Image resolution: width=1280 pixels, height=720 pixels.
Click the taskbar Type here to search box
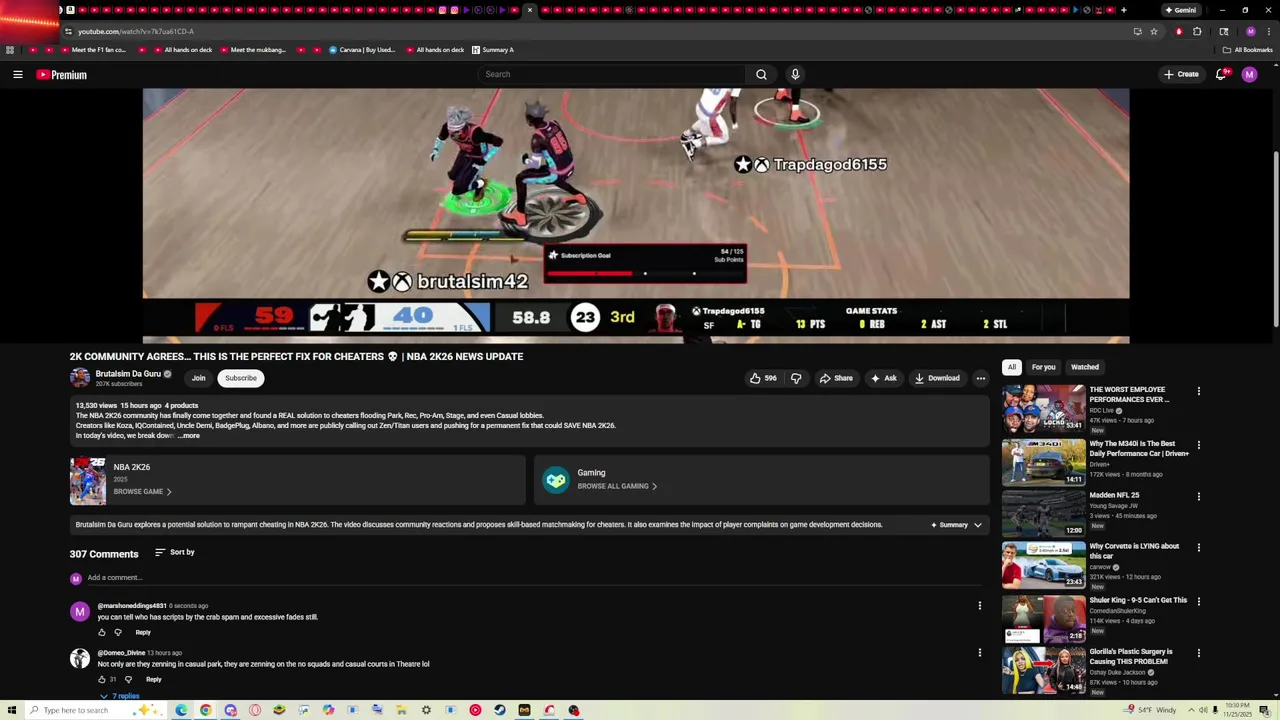click(x=96, y=710)
